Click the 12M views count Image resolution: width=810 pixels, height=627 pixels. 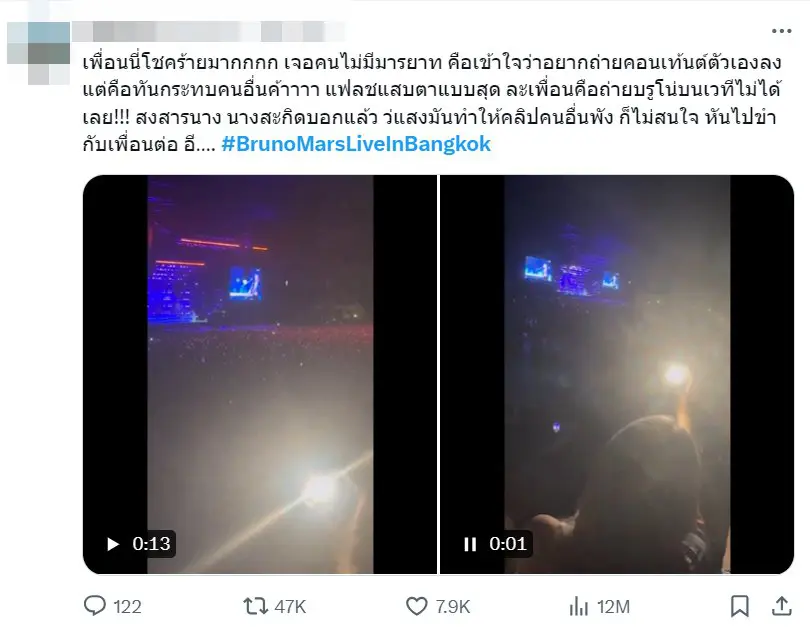pos(613,606)
